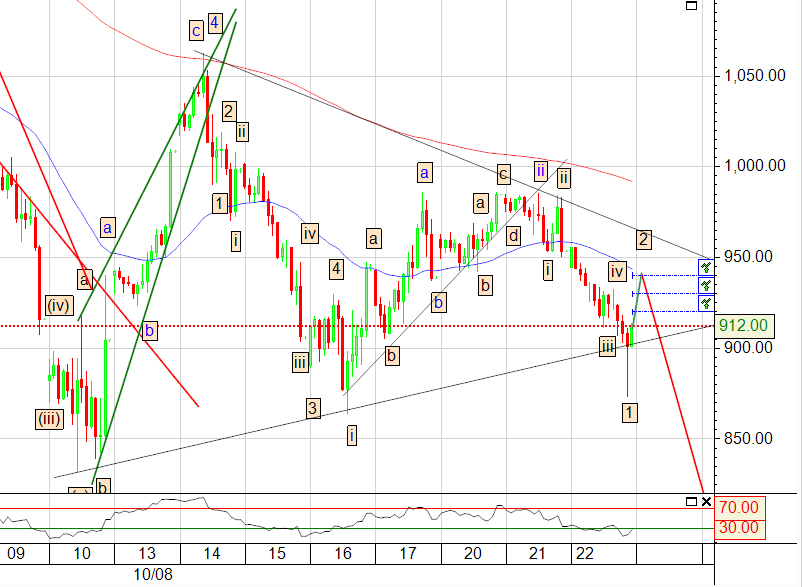The image size is (802, 587).
Task: Click the 16 date on time axis
Action: [343, 553]
